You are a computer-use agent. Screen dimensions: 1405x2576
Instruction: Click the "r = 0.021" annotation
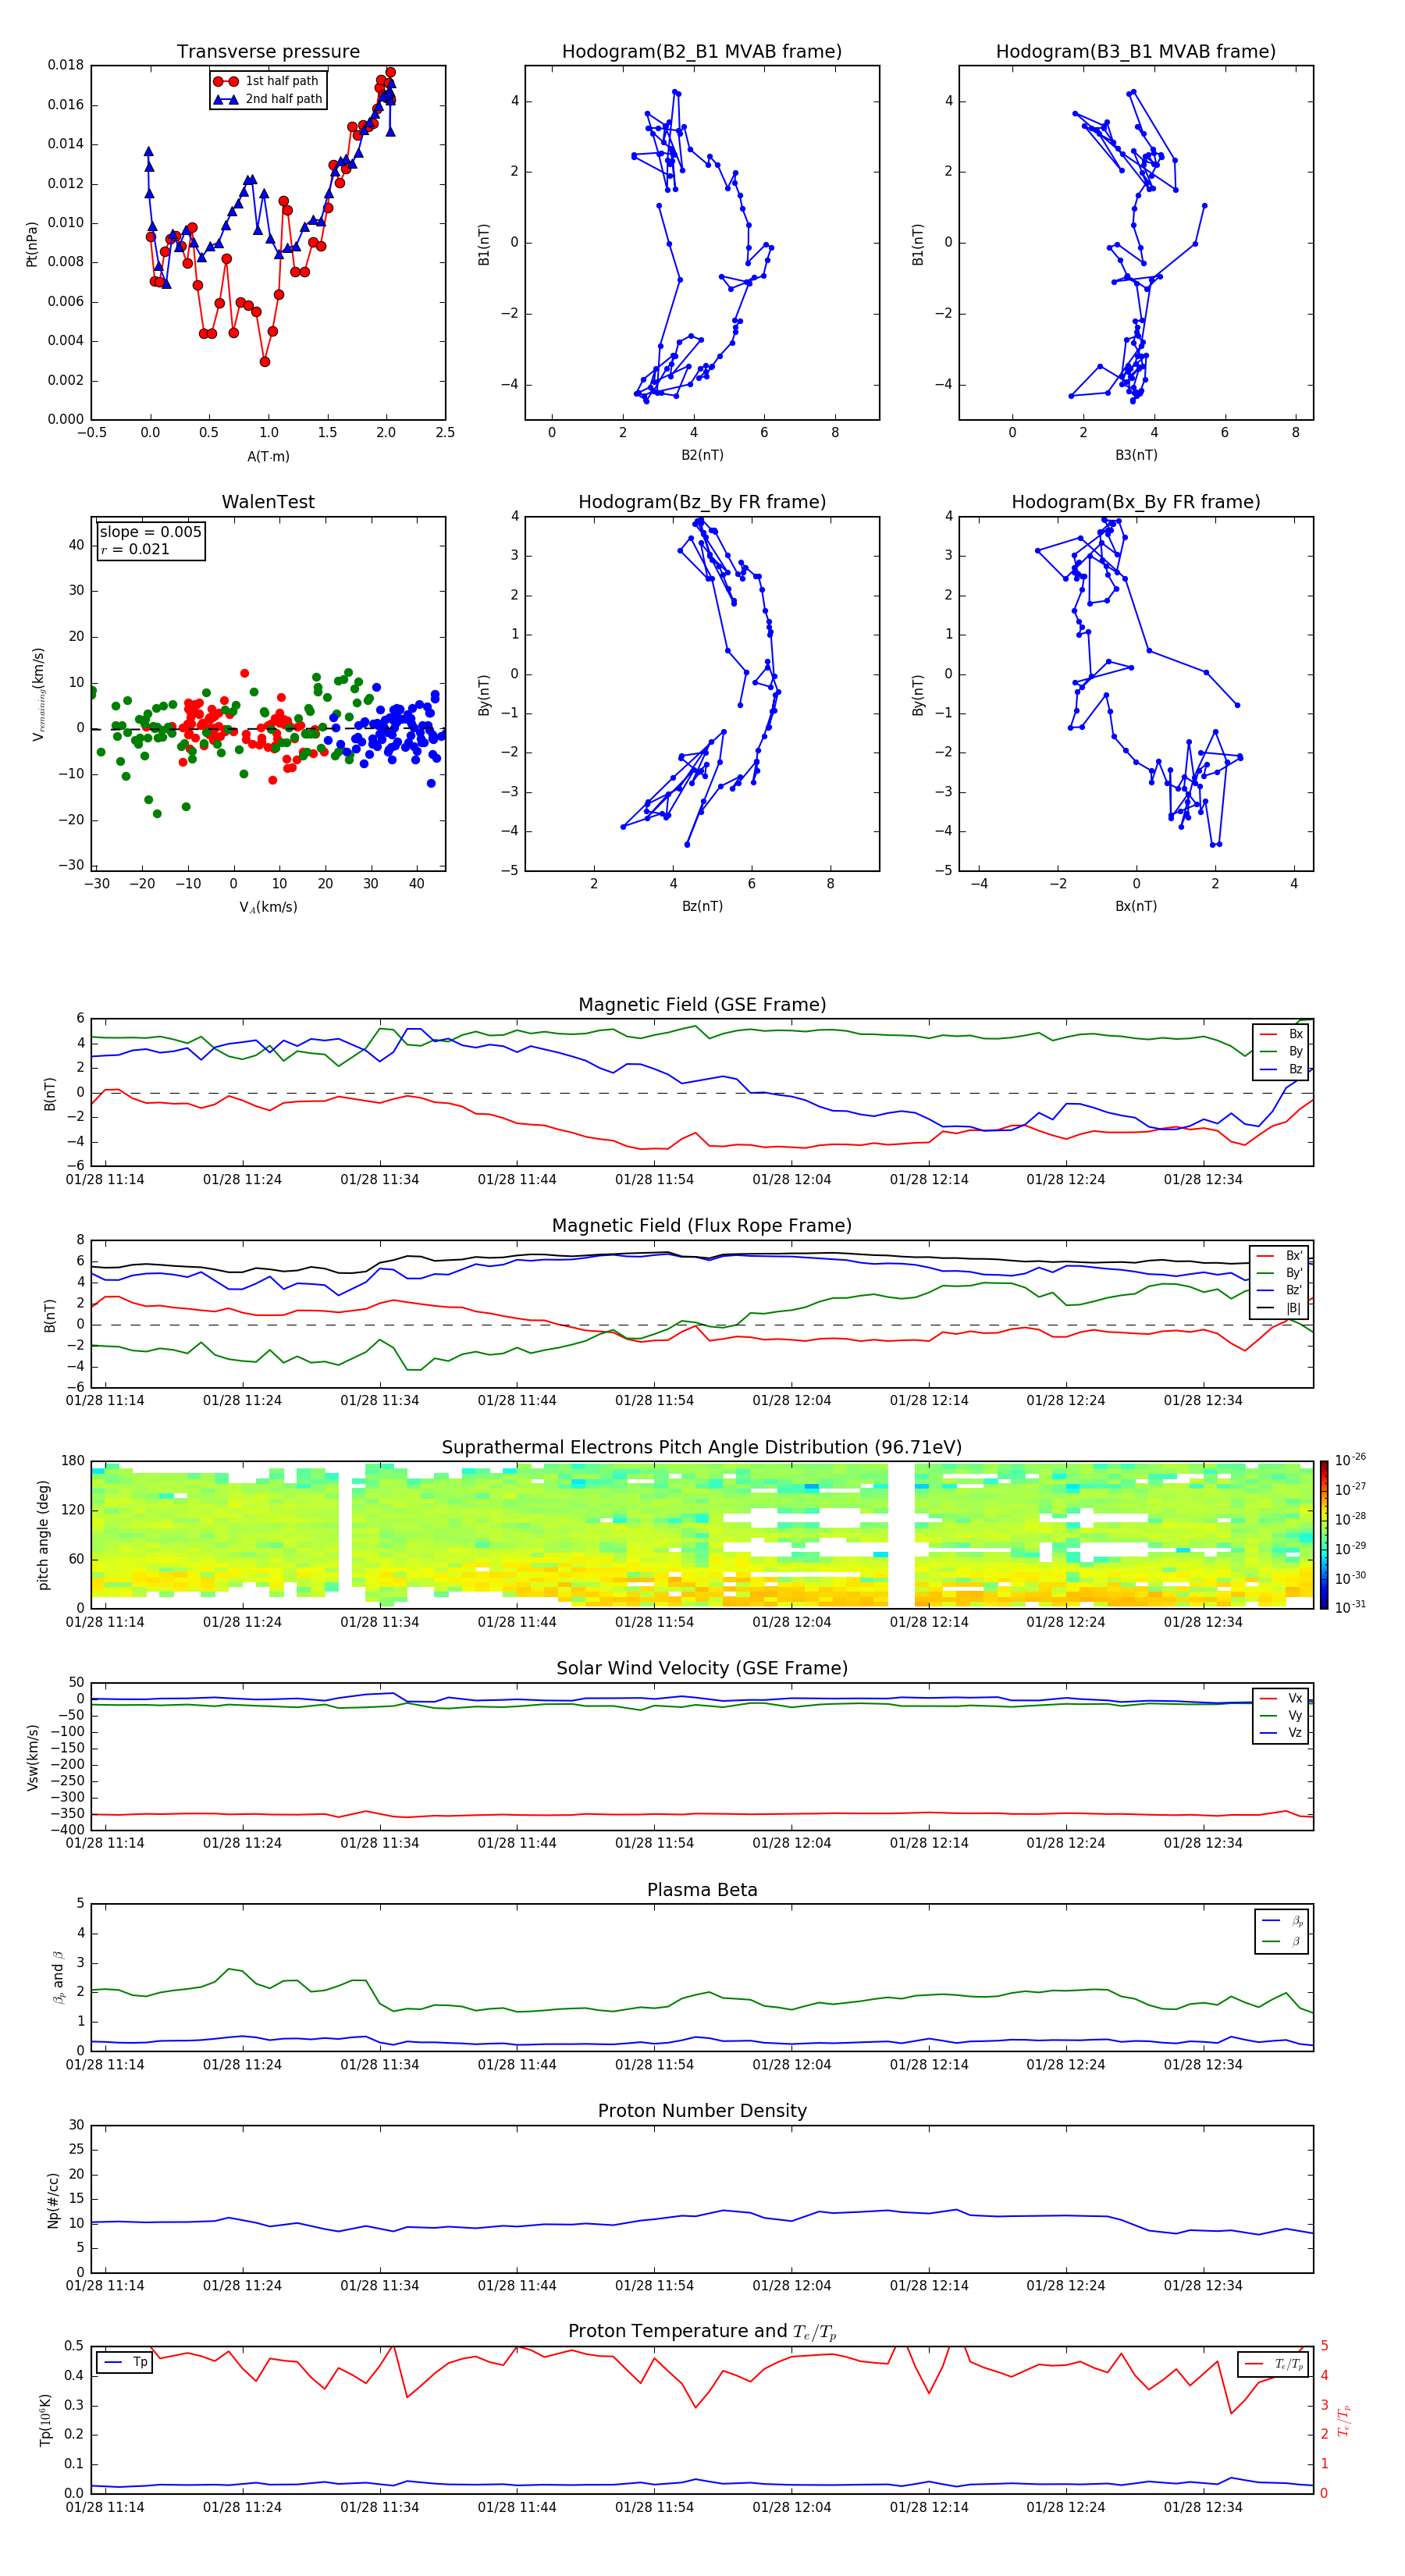(135, 549)
